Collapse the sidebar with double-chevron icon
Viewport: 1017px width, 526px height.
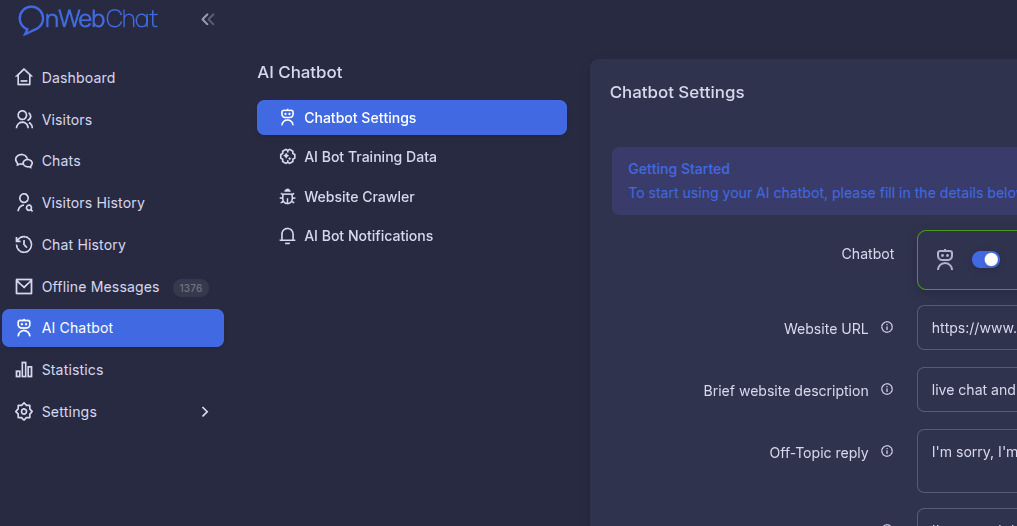(208, 19)
